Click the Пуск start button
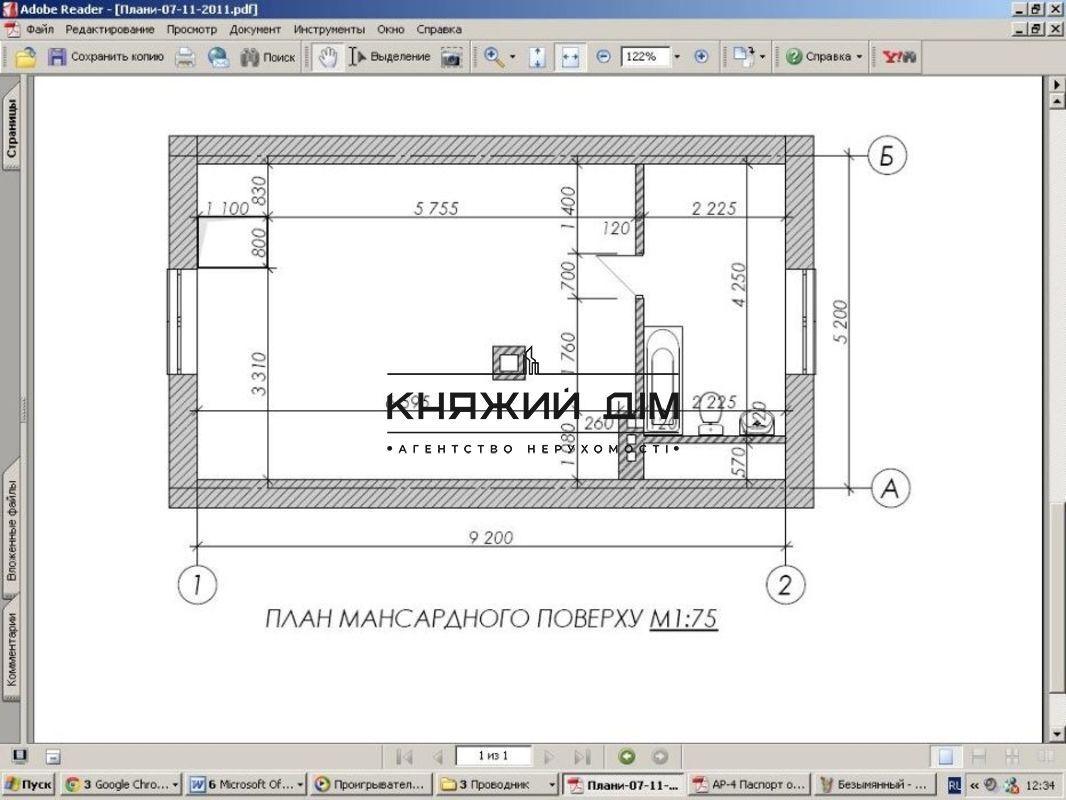The height and width of the screenshot is (800, 1066). pyautogui.click(x=28, y=785)
